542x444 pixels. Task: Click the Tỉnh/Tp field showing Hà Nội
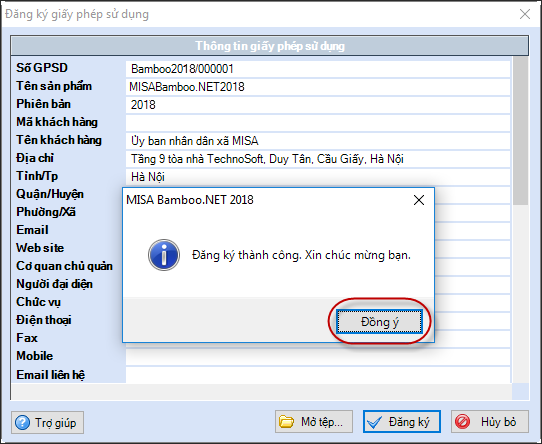[x=318, y=177]
